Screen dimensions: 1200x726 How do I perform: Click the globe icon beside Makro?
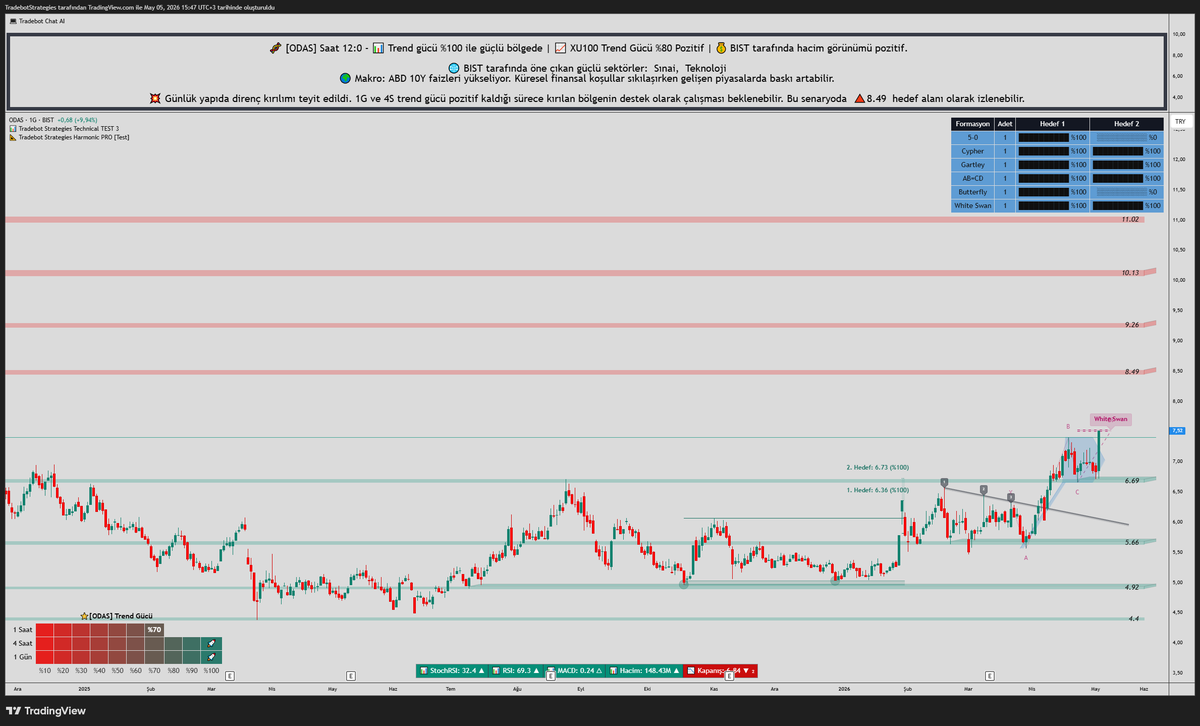pyautogui.click(x=345, y=78)
